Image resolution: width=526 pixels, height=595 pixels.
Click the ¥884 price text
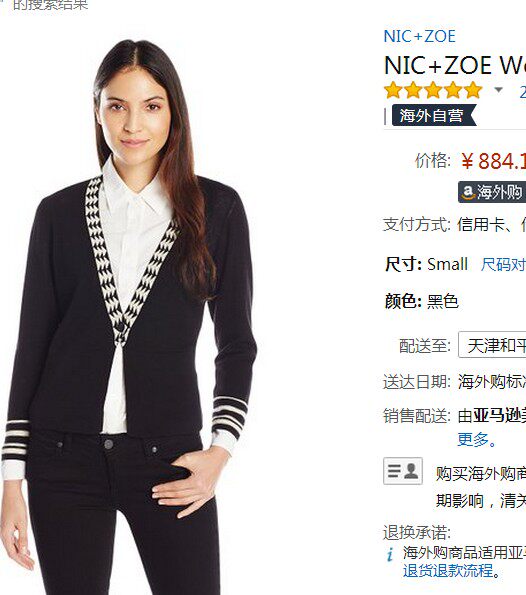[494, 161]
